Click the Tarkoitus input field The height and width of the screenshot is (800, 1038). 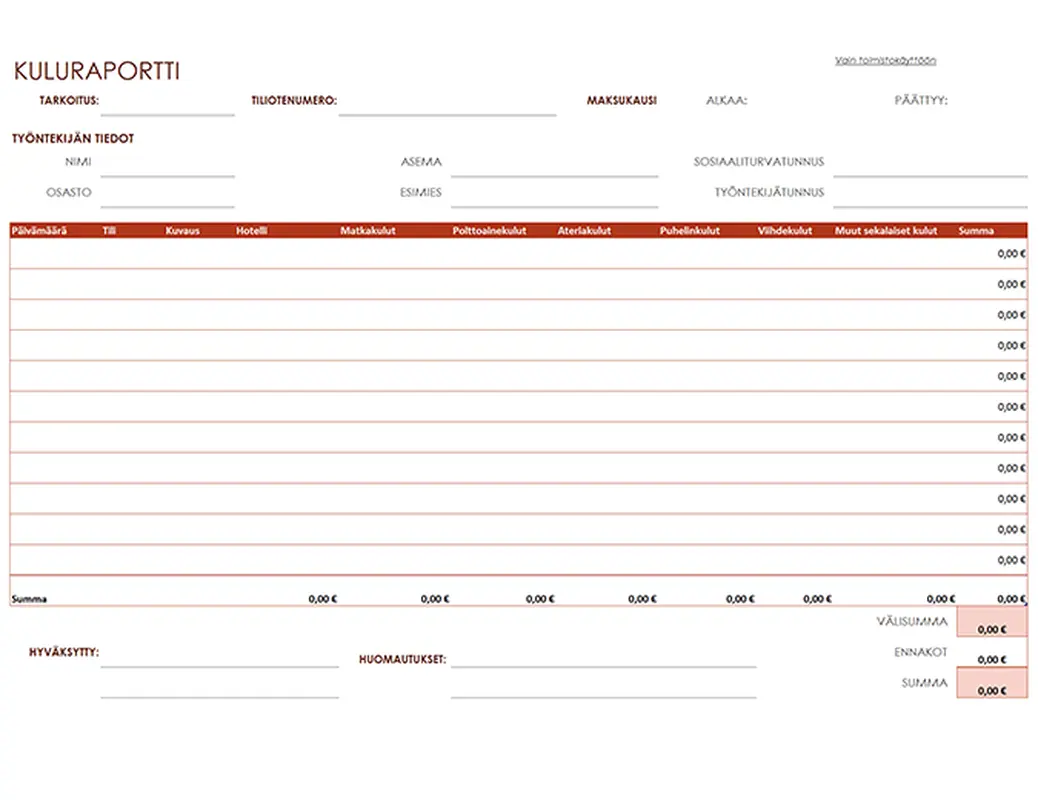pyautogui.click(x=167, y=103)
